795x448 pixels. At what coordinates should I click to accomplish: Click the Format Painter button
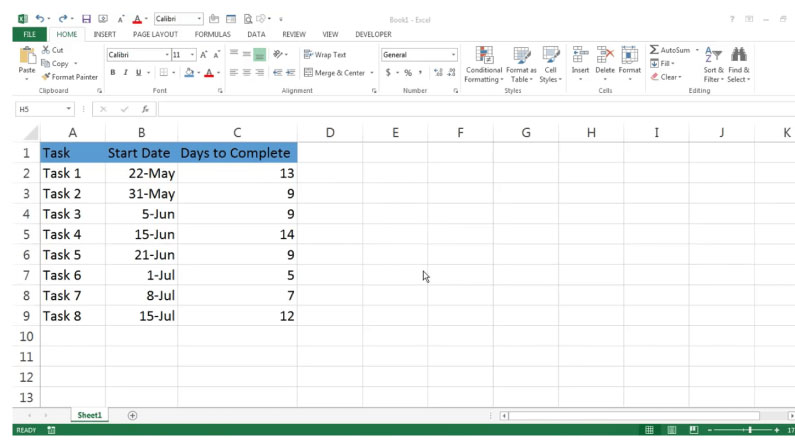[x=69, y=77]
